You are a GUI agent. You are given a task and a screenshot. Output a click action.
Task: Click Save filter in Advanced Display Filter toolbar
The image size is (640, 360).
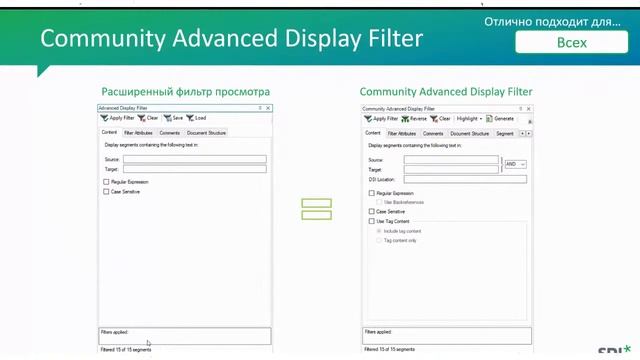click(173, 118)
